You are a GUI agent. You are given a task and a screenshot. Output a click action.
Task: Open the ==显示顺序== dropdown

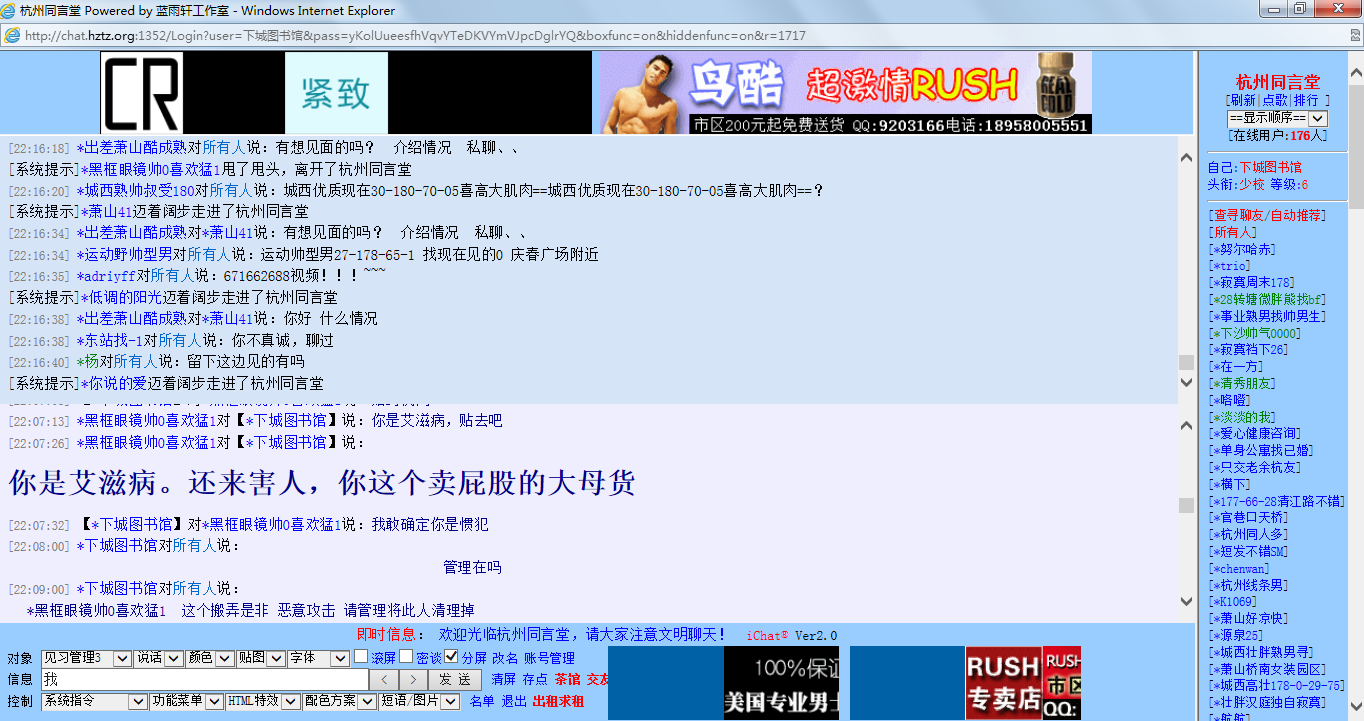(x=1277, y=118)
